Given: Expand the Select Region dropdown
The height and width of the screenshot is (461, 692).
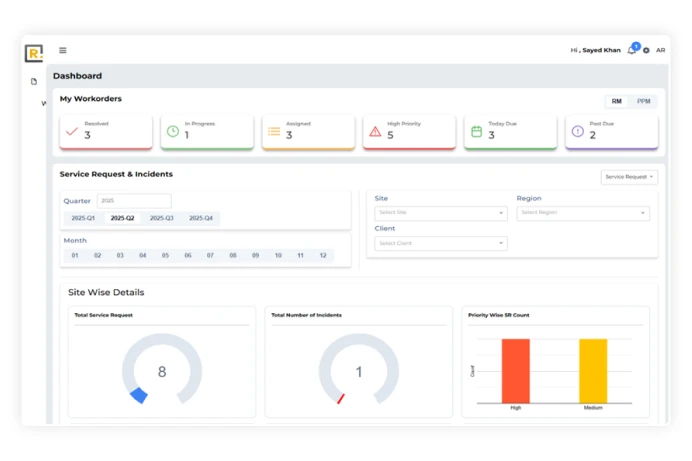Looking at the screenshot, I should click(x=583, y=213).
